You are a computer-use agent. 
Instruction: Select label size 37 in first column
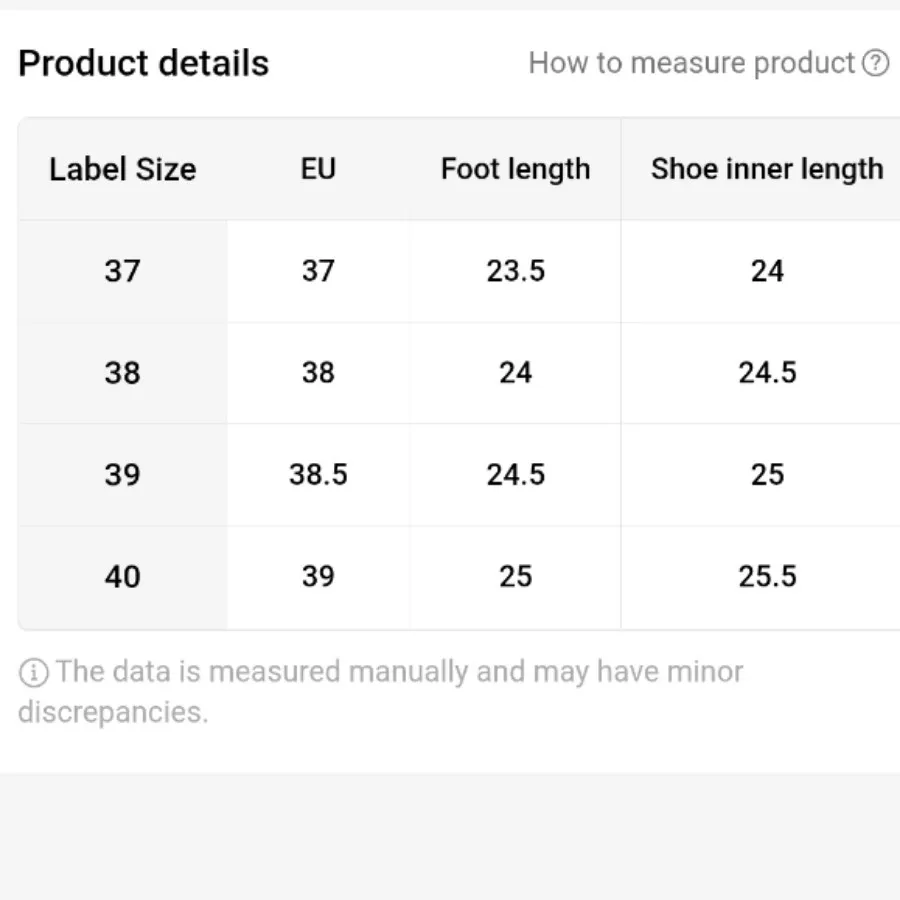pos(122,271)
